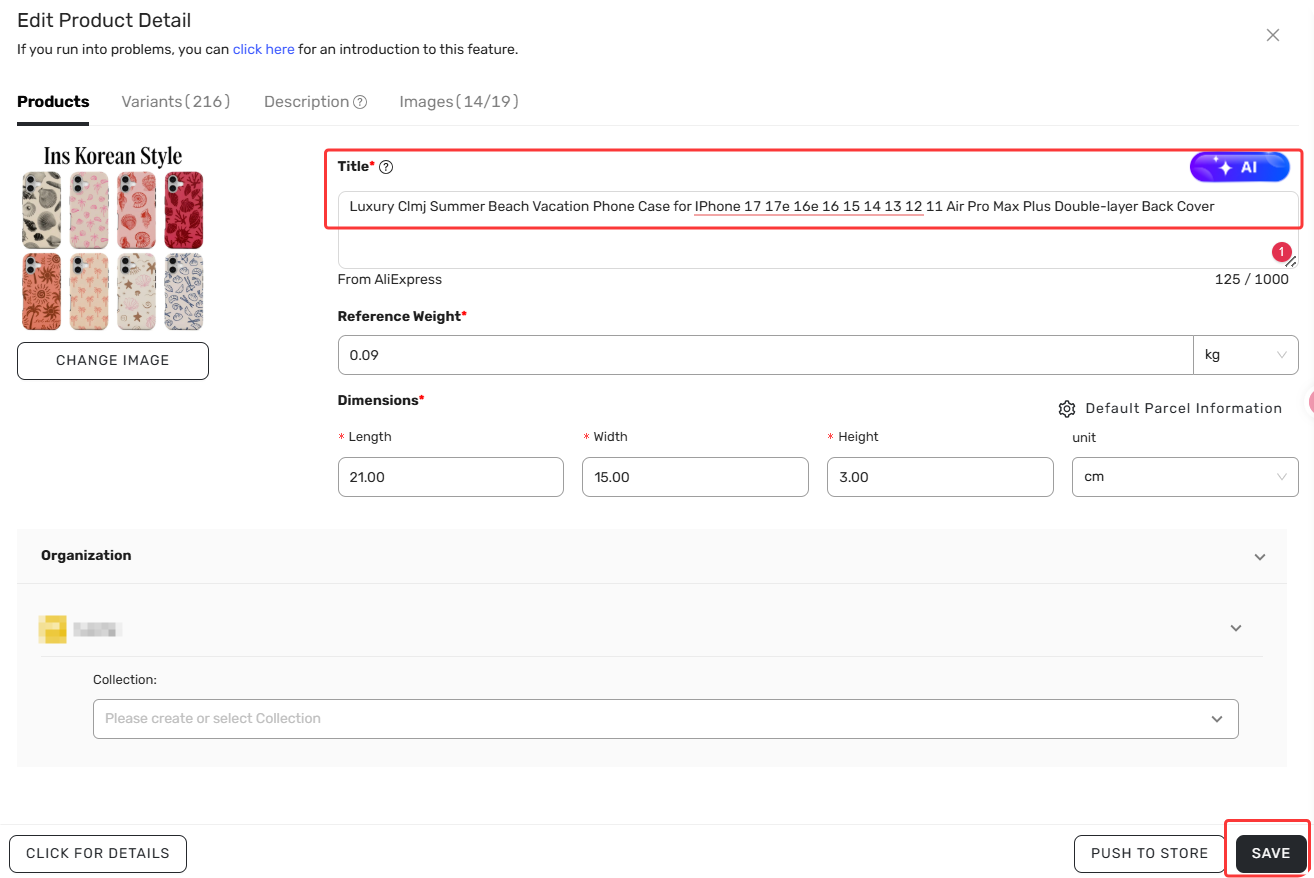Click the Reference Weight input showing 0.09
Viewport: 1314px width, 878px height.
point(765,355)
